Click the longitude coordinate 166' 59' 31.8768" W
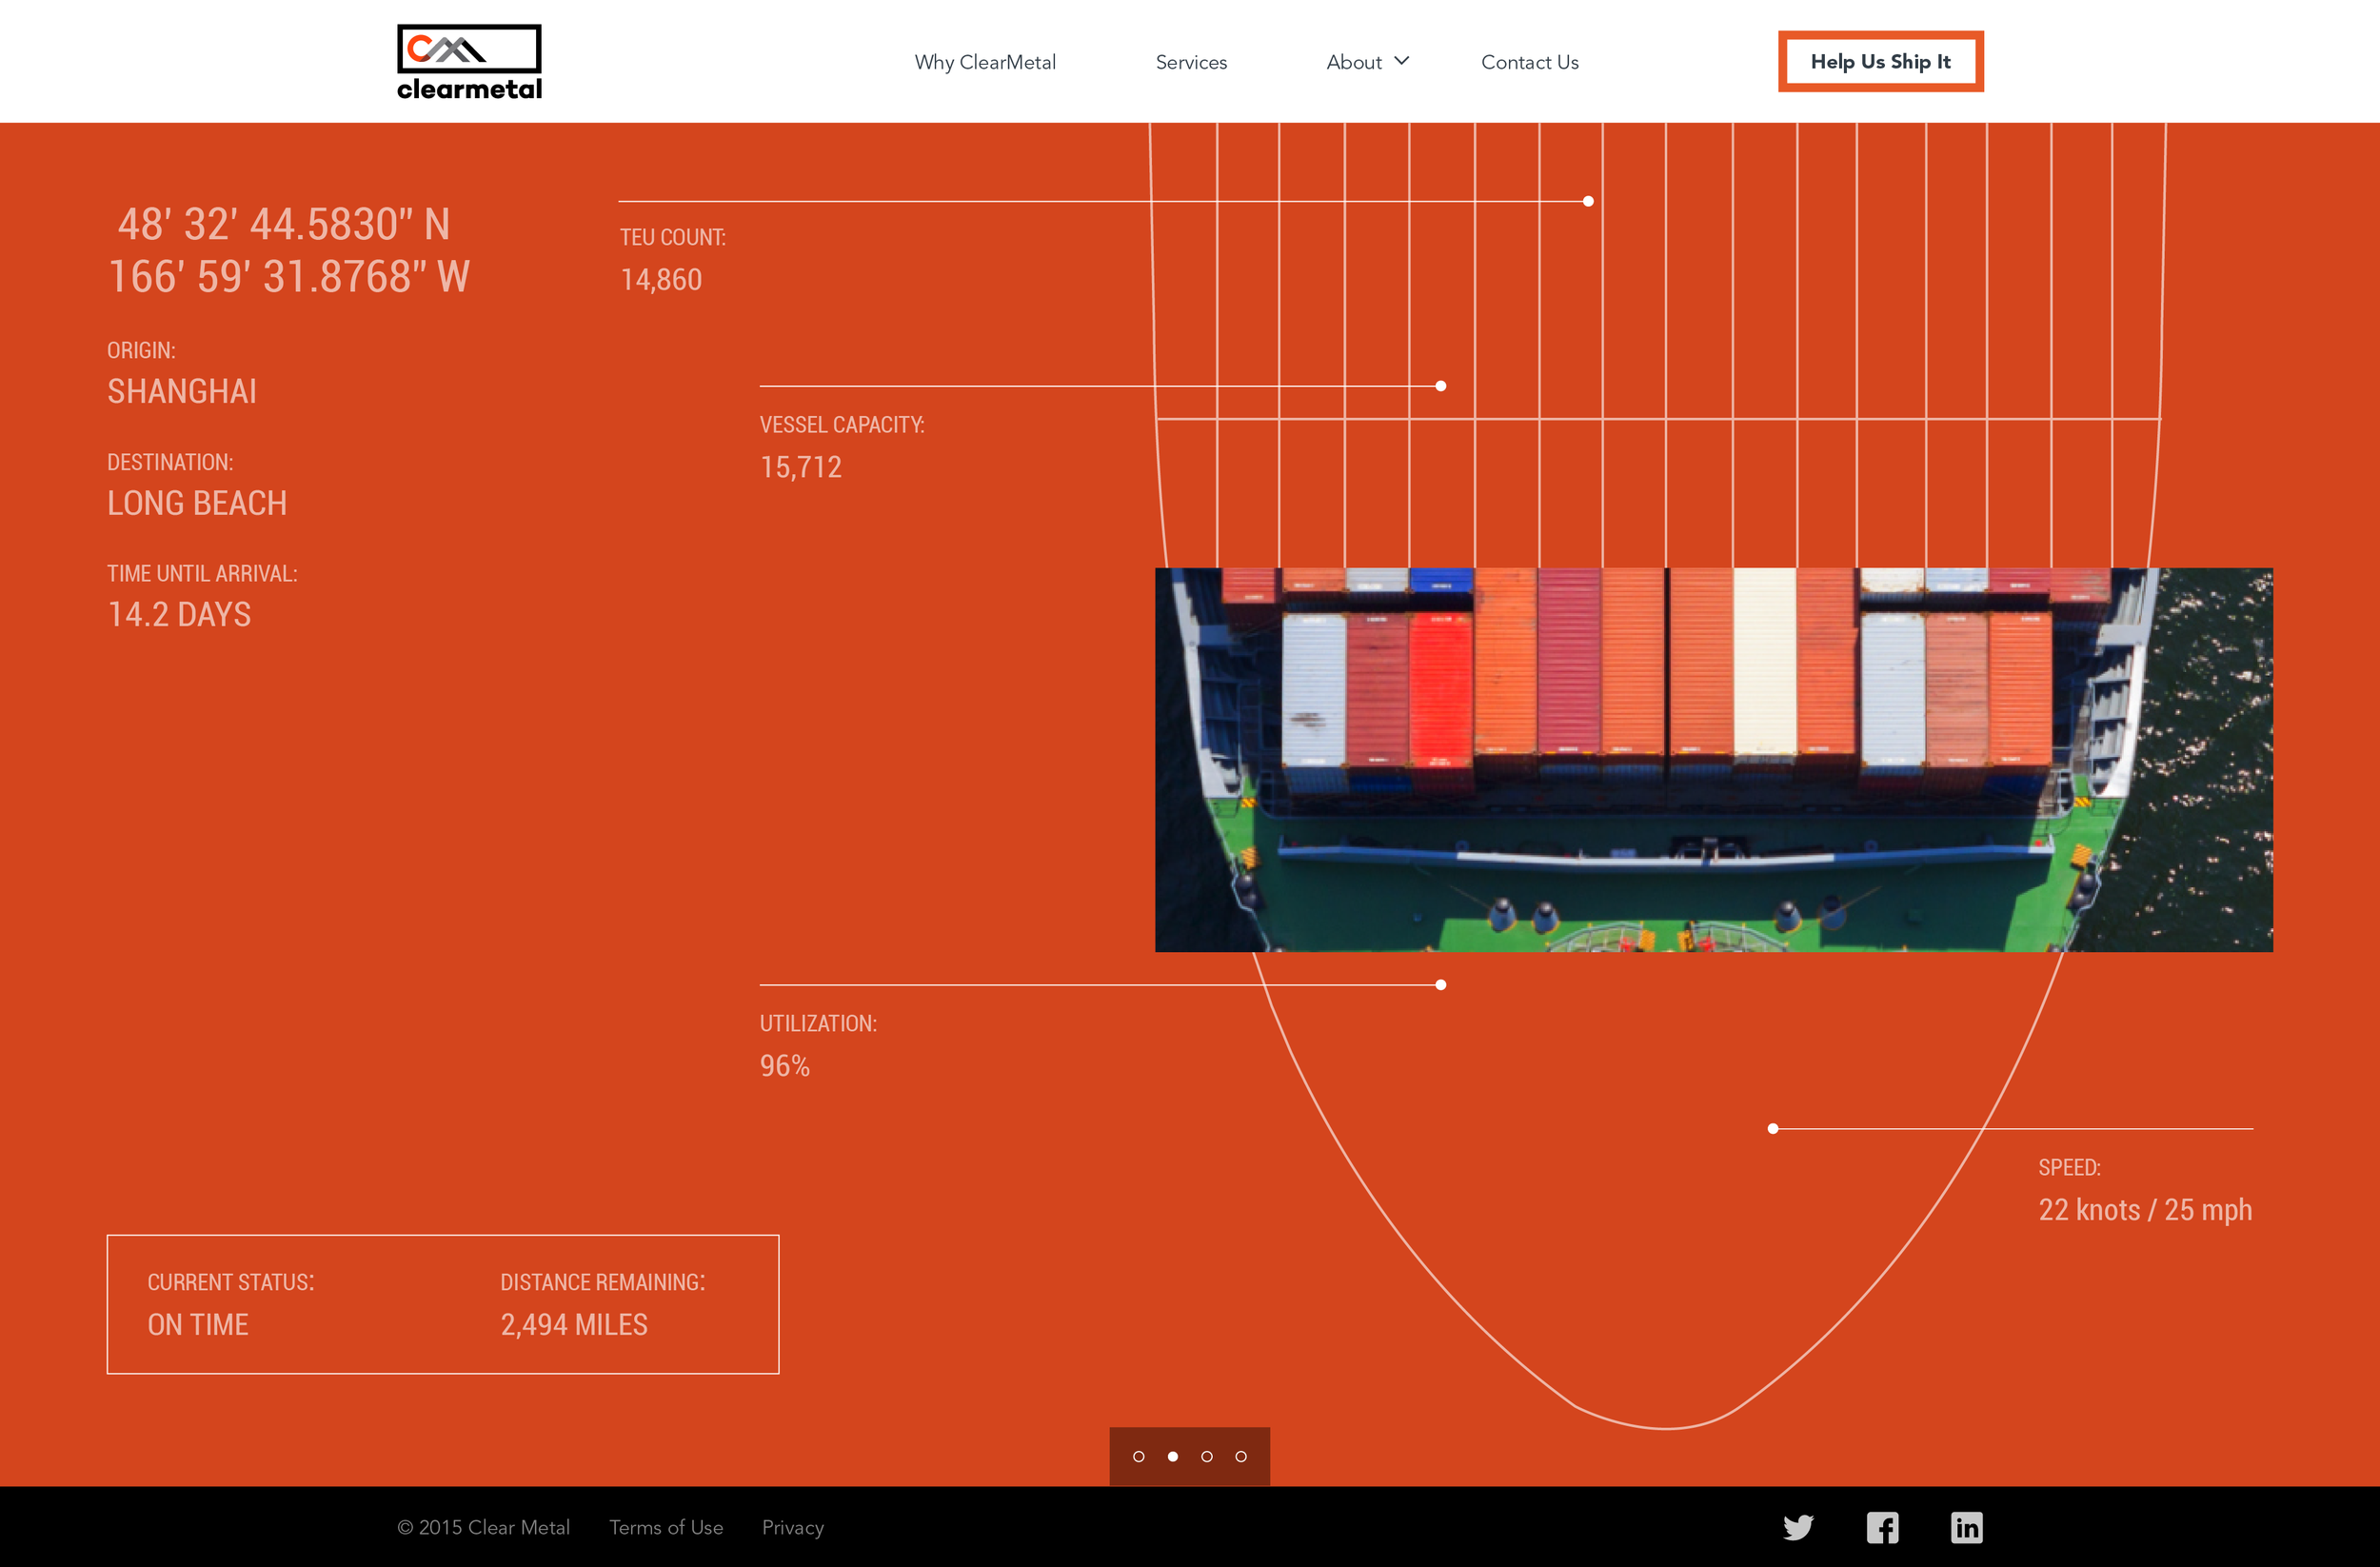Screen dimensions: 2380x1567 (289, 277)
